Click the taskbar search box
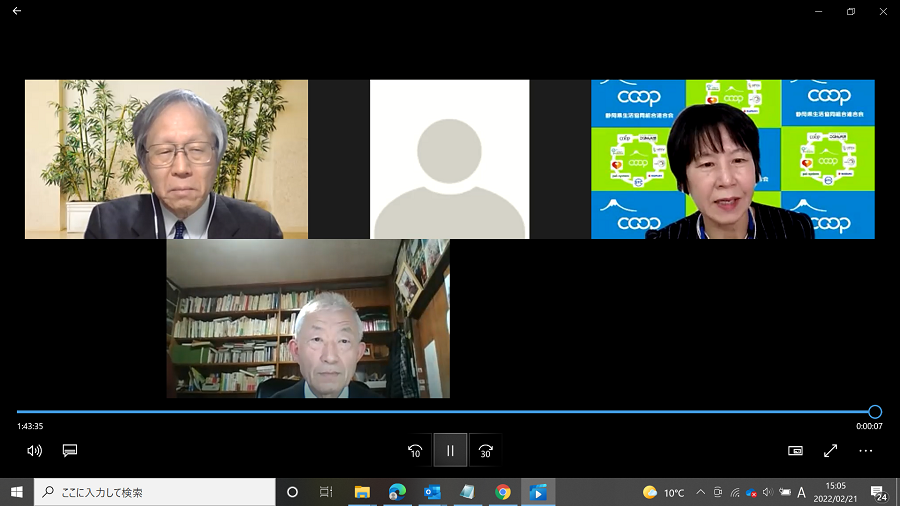 point(155,492)
